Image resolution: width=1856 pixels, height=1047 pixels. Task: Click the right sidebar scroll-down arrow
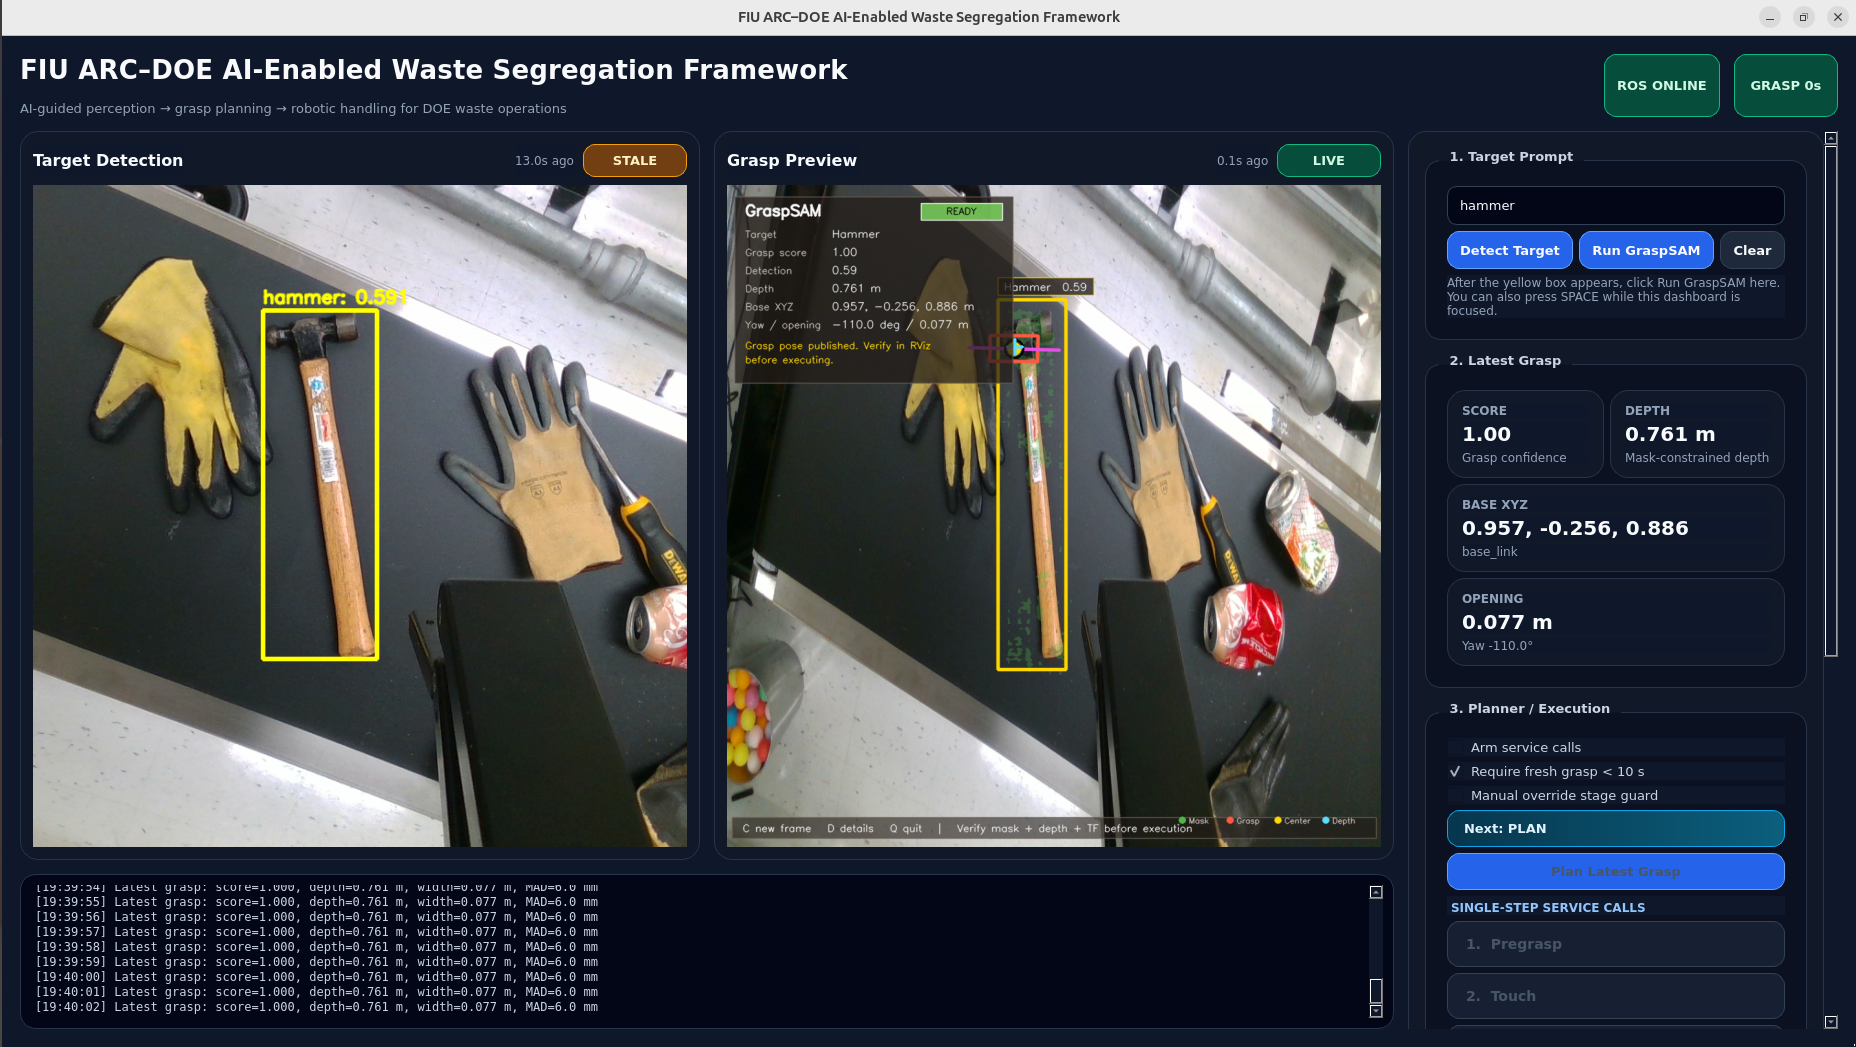(1831, 1022)
